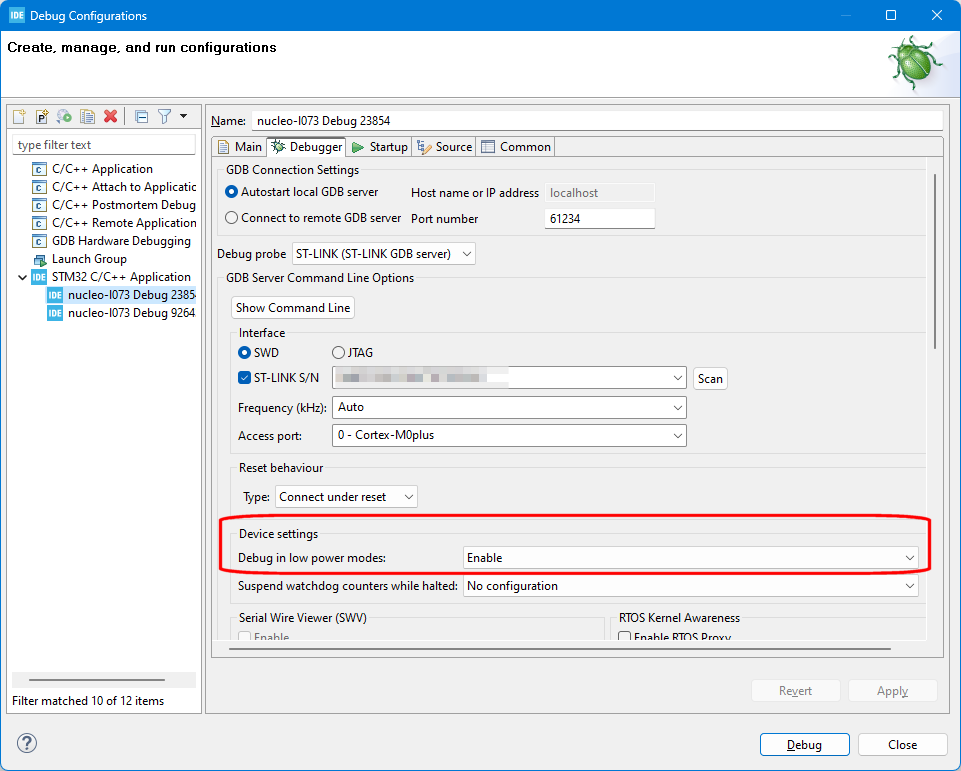Create a new launch configuration
The height and width of the screenshot is (771, 961).
tap(18, 116)
